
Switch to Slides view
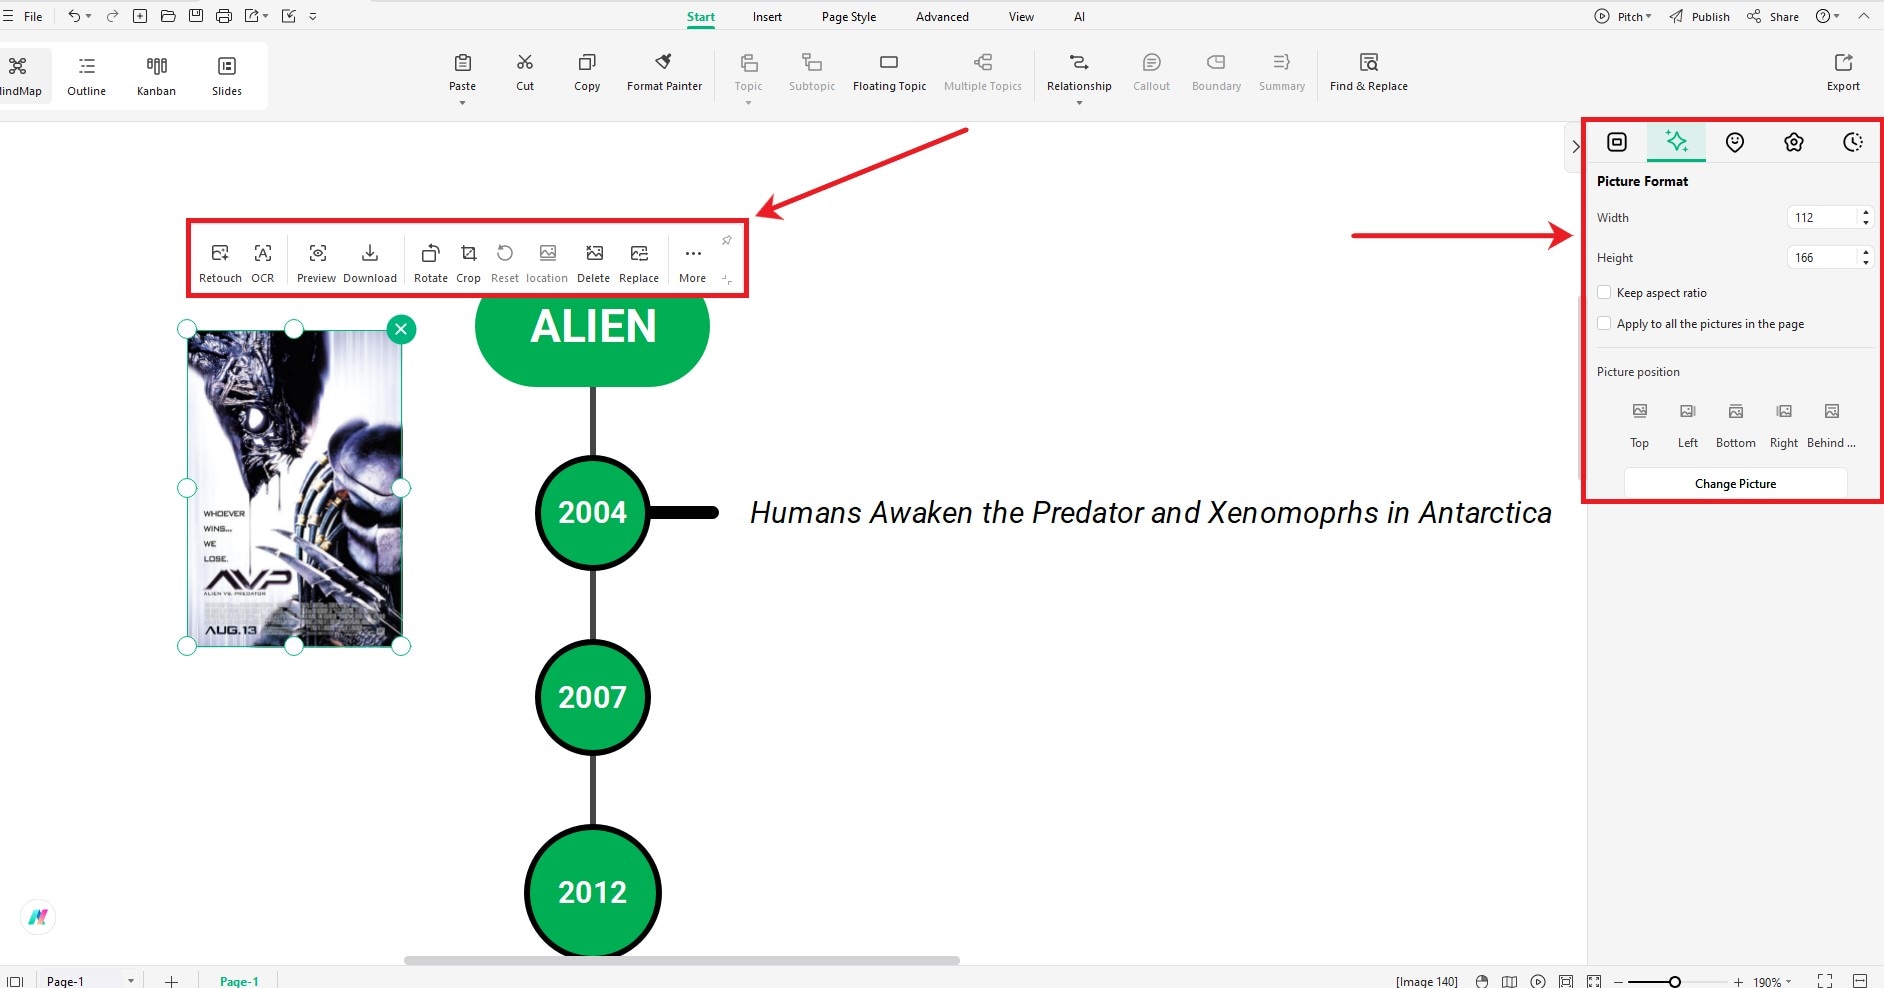coord(227,76)
